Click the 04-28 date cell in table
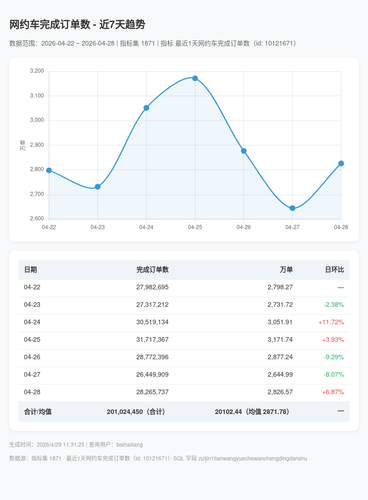The image size is (368, 500). [32, 392]
